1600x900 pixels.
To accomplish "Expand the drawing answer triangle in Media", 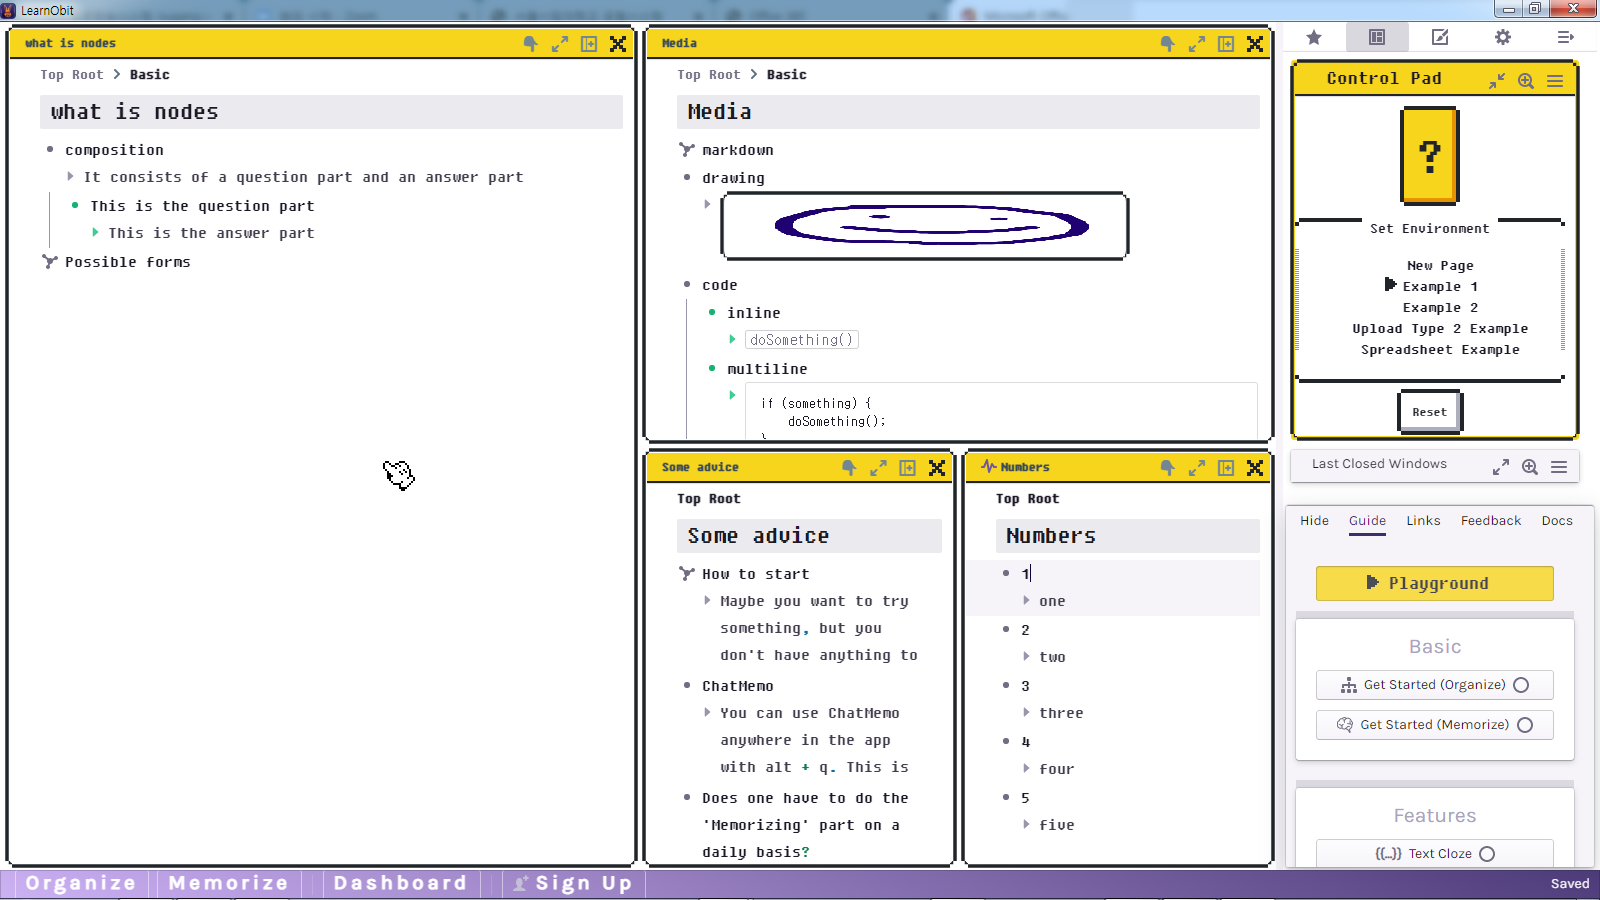I will 707,204.
